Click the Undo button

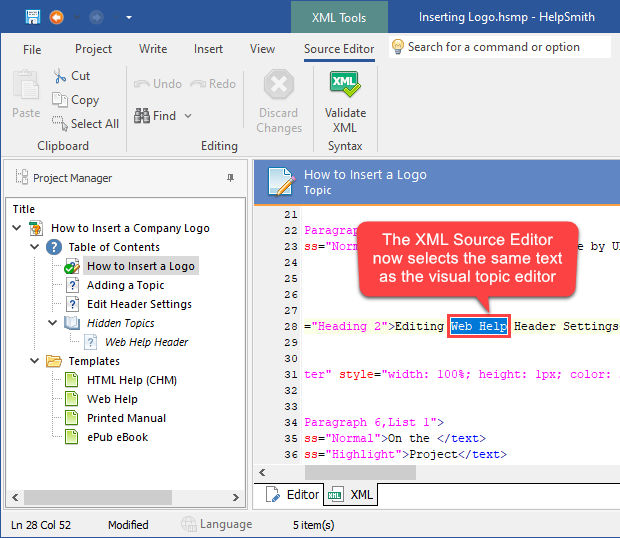click(x=158, y=84)
